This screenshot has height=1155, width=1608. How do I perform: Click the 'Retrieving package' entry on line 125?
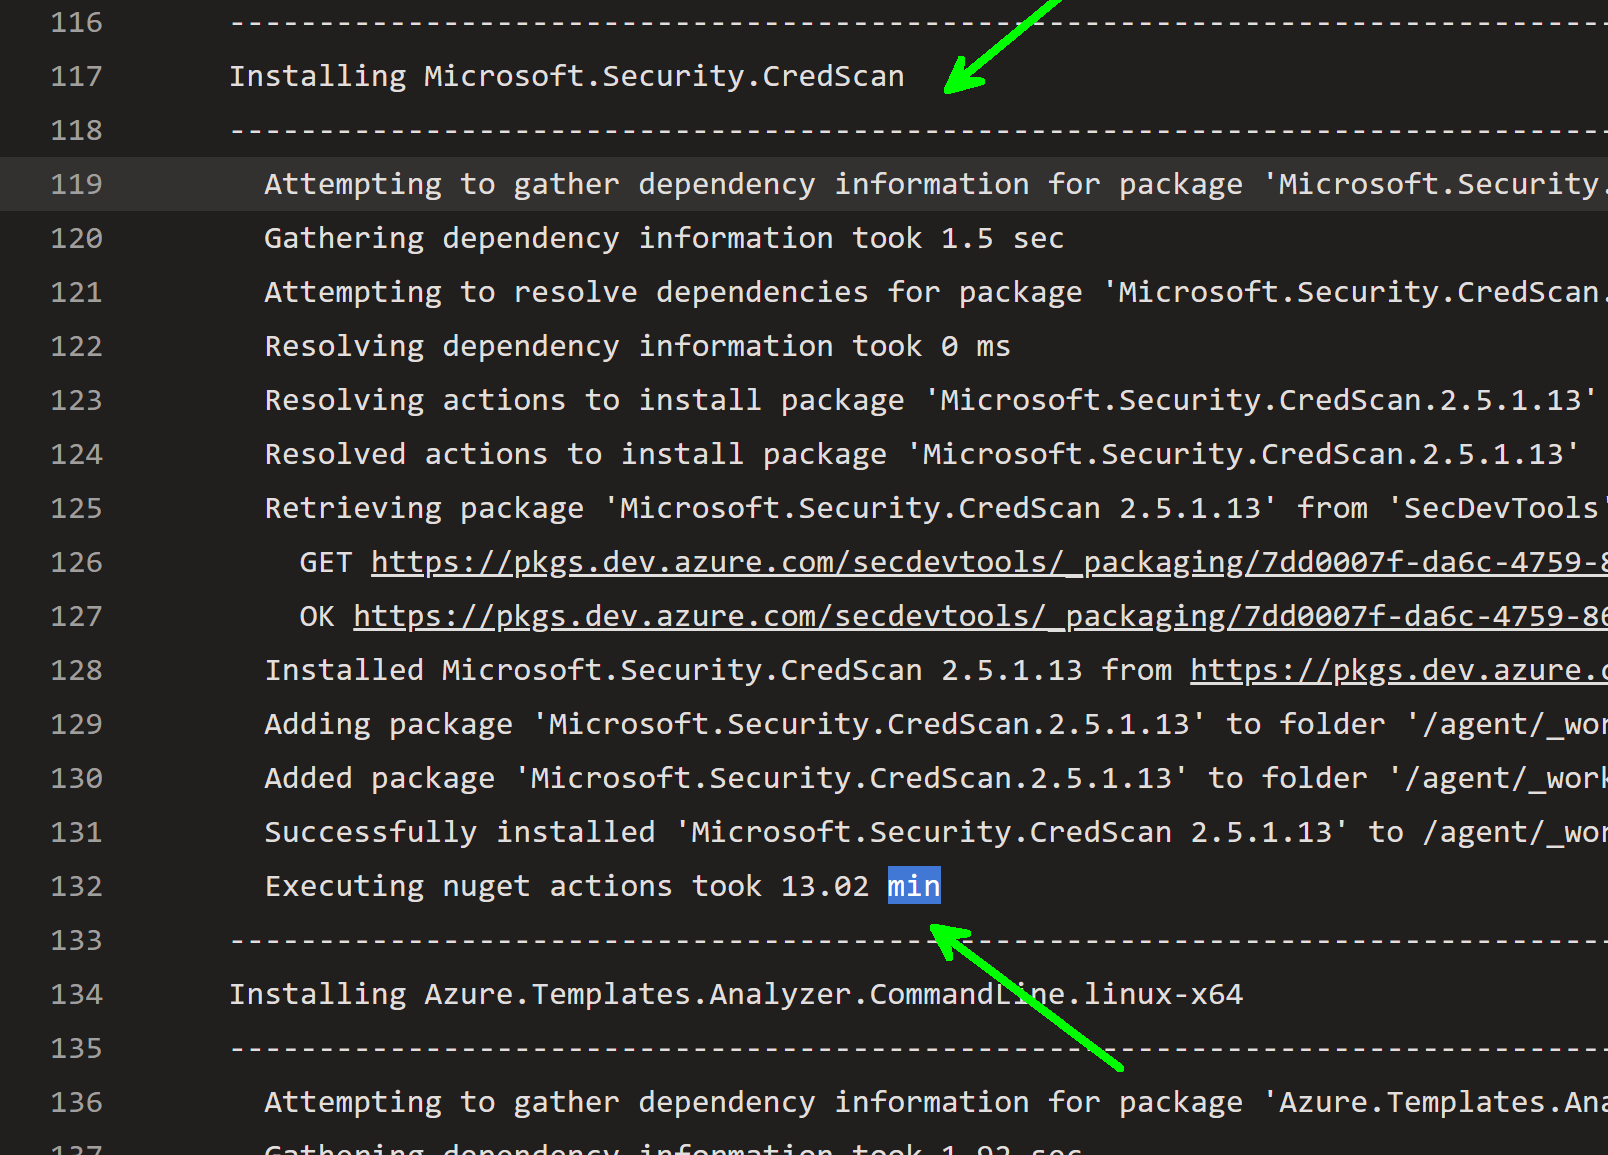pyautogui.click(x=700, y=507)
